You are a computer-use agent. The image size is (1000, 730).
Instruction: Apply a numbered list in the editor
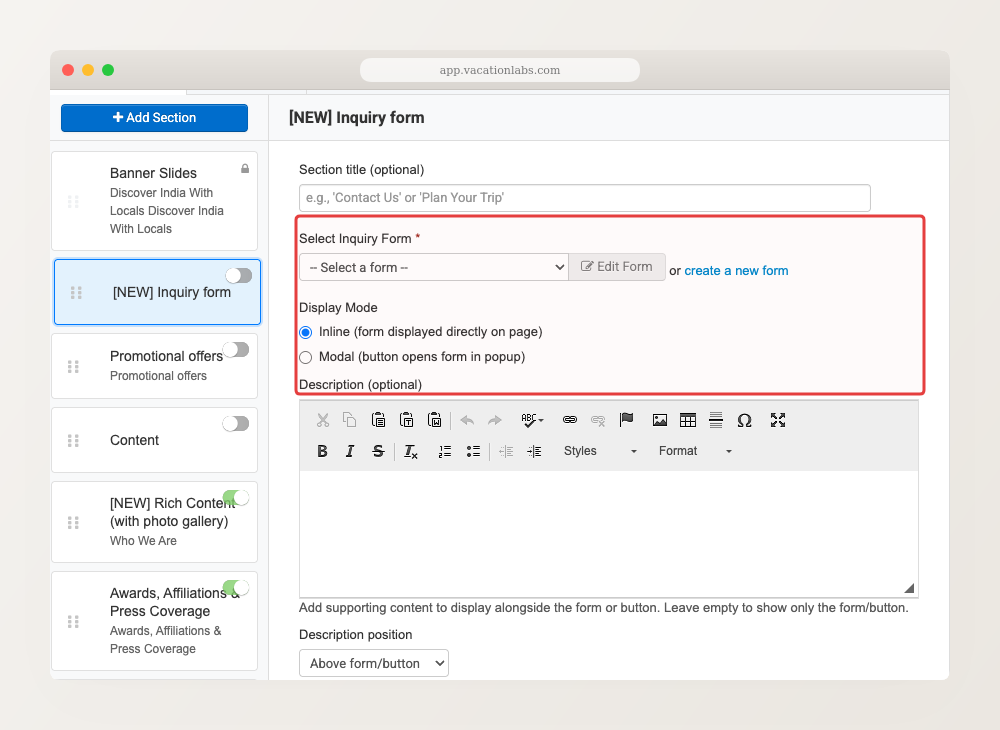click(x=444, y=451)
